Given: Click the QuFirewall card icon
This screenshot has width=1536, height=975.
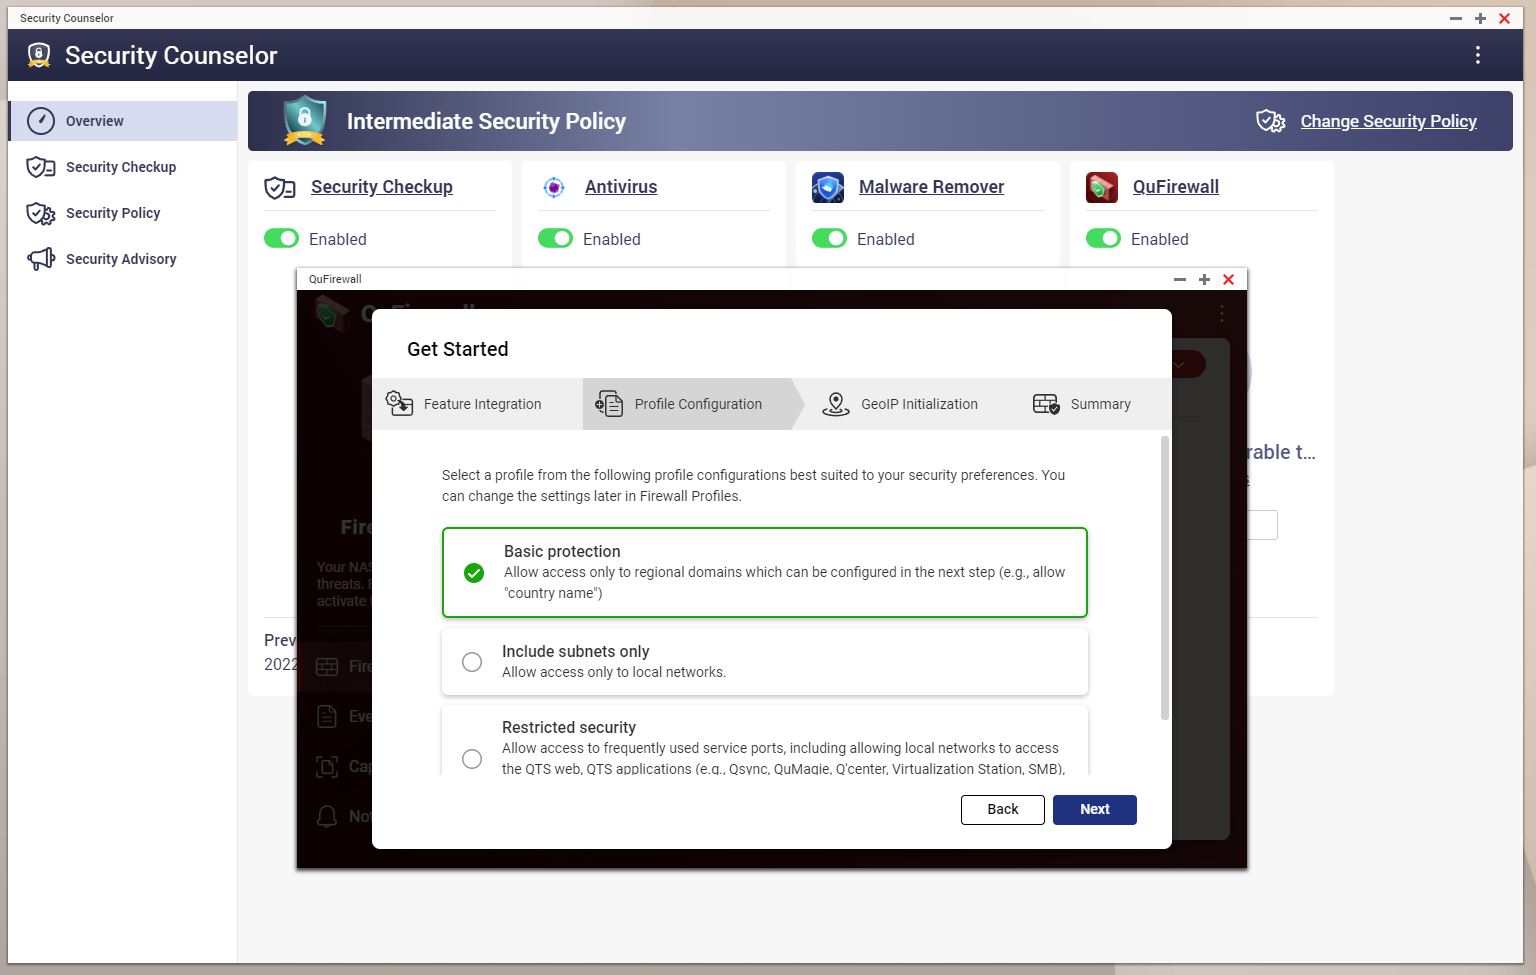Looking at the screenshot, I should pyautogui.click(x=1102, y=187).
